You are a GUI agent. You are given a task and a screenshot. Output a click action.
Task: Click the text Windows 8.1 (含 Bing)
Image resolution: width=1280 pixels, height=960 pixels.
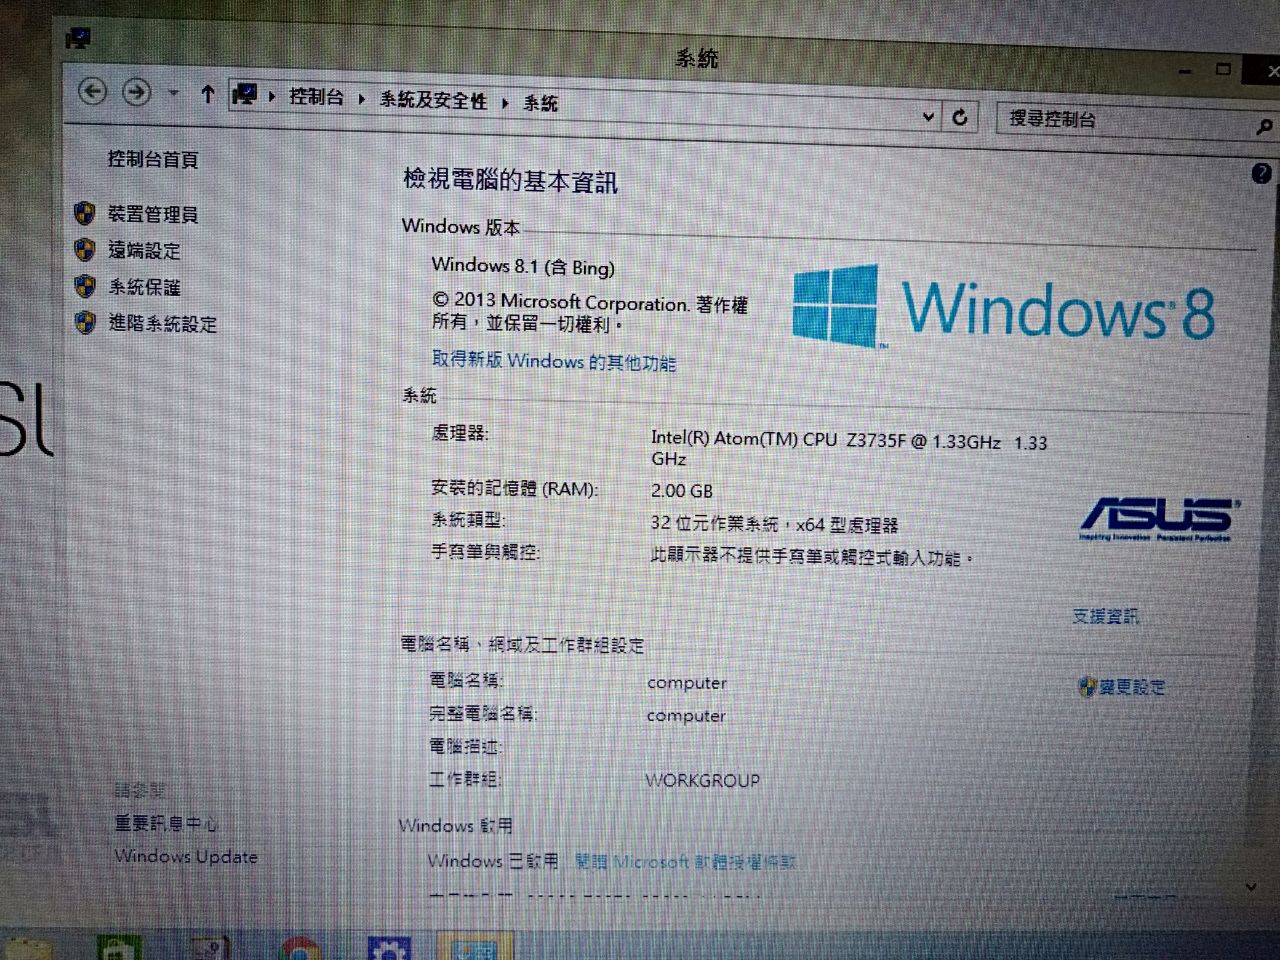(x=523, y=266)
